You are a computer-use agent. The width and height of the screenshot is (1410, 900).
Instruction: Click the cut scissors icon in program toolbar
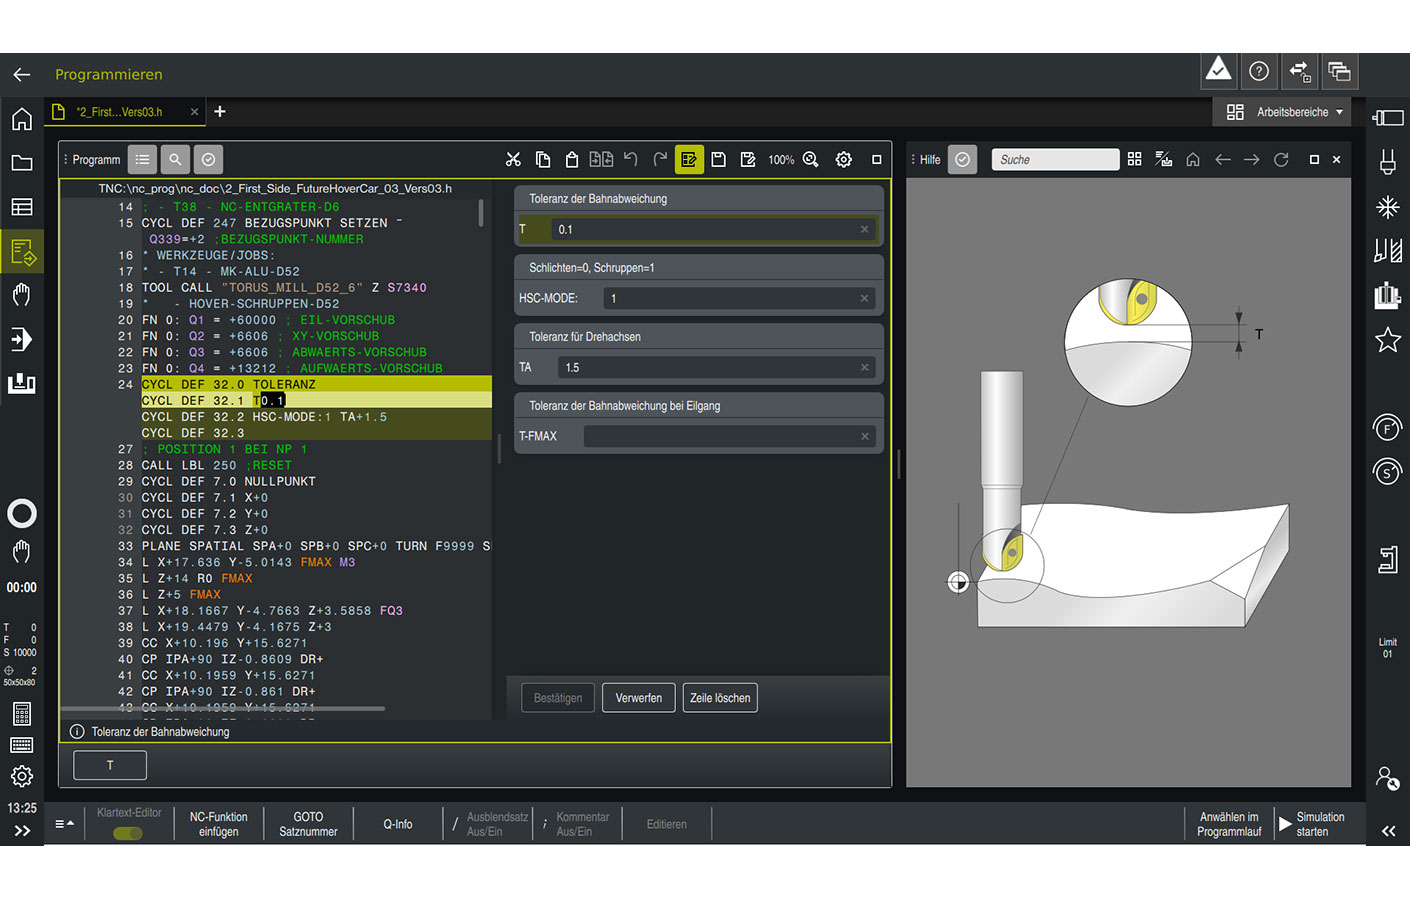(x=513, y=160)
